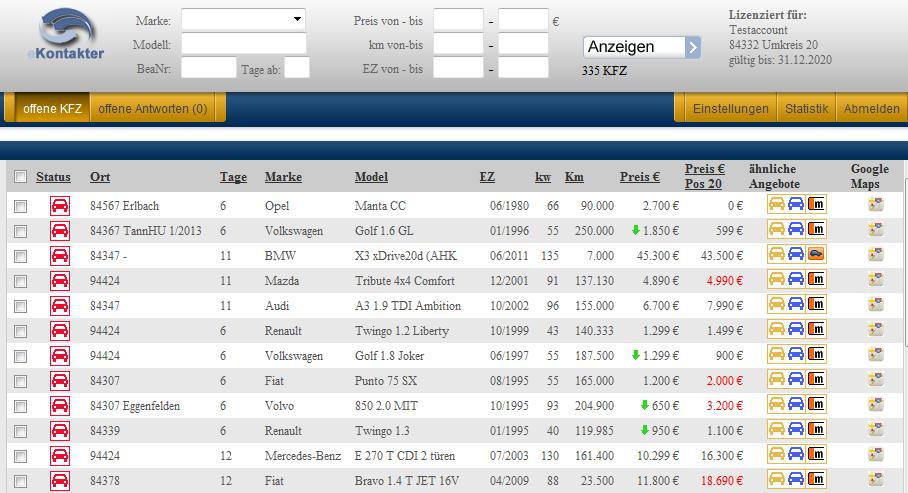Click the 'm' icon in the Renault Twingo 1.3 row

click(x=817, y=428)
